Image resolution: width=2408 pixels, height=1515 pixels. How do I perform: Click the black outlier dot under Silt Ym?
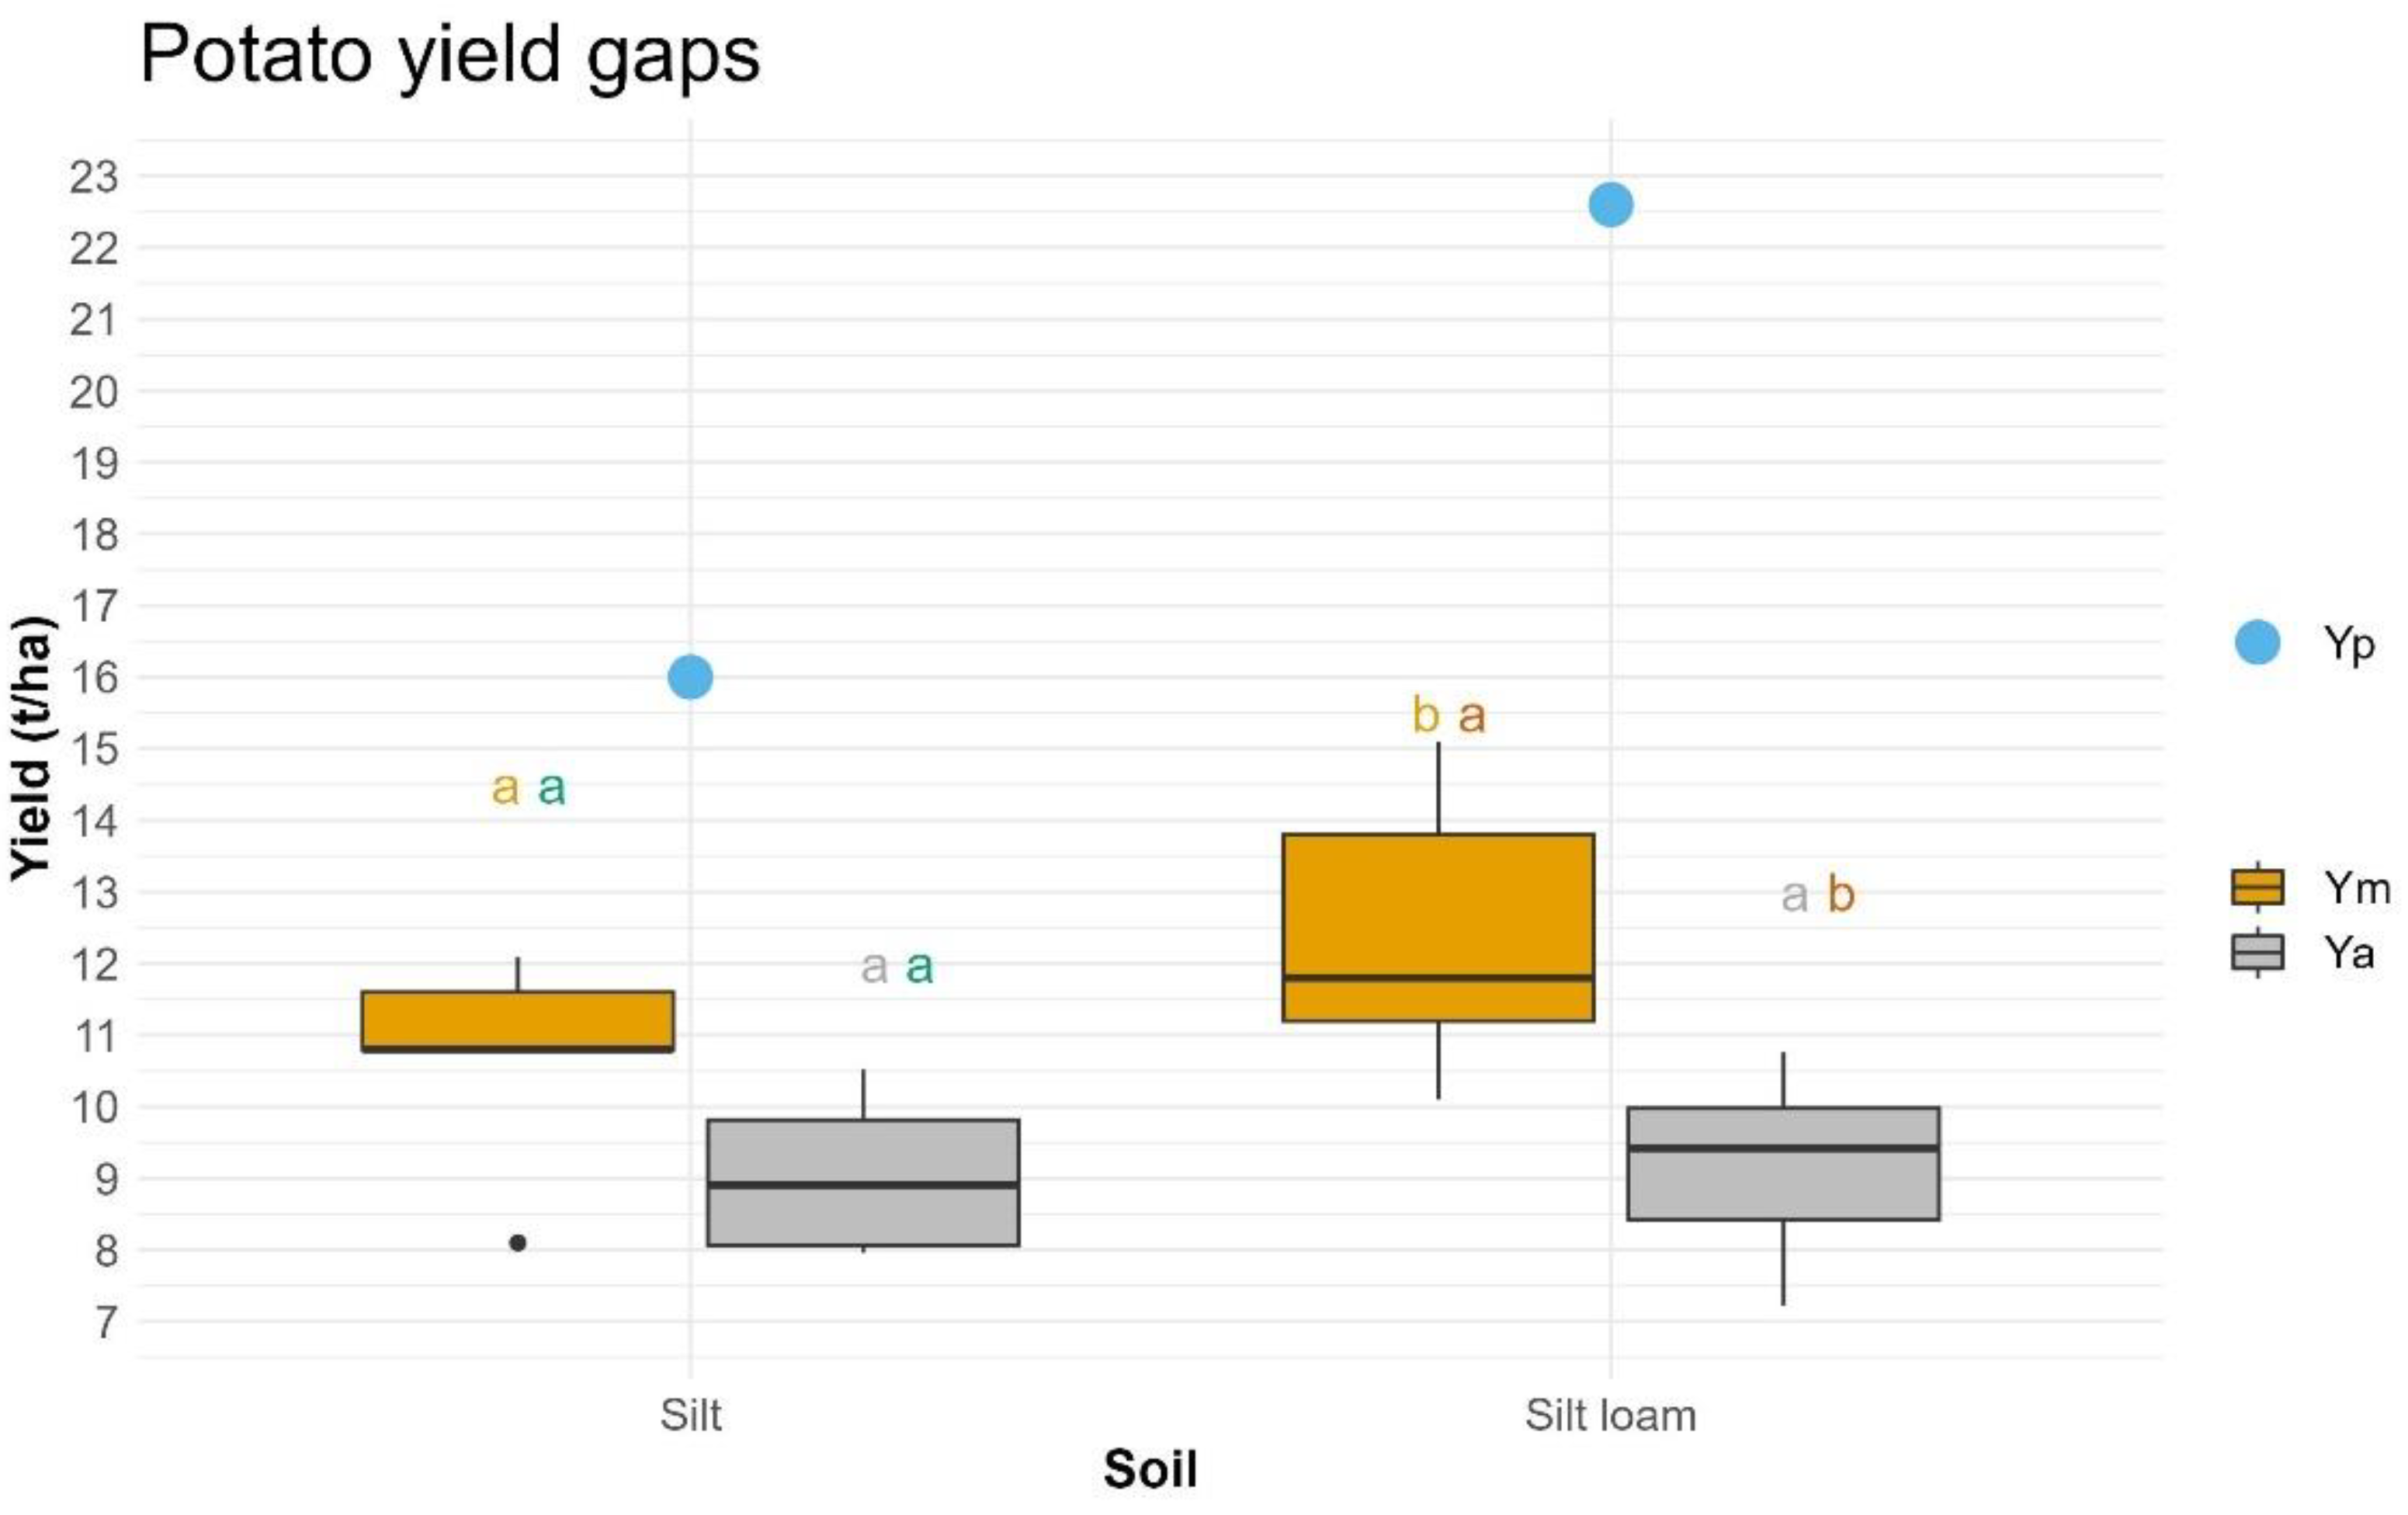(x=517, y=1243)
